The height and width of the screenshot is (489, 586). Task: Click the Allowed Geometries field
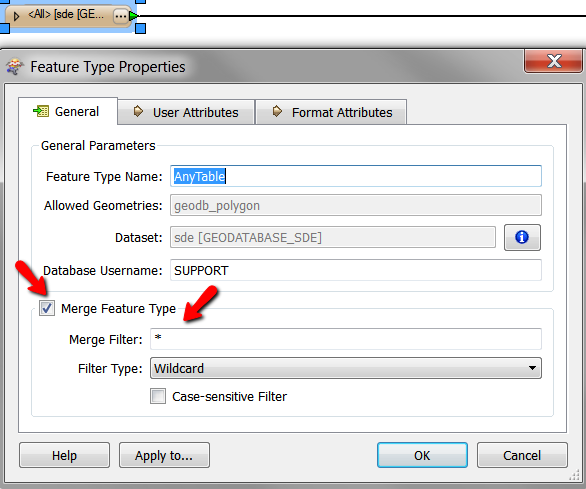pos(356,205)
